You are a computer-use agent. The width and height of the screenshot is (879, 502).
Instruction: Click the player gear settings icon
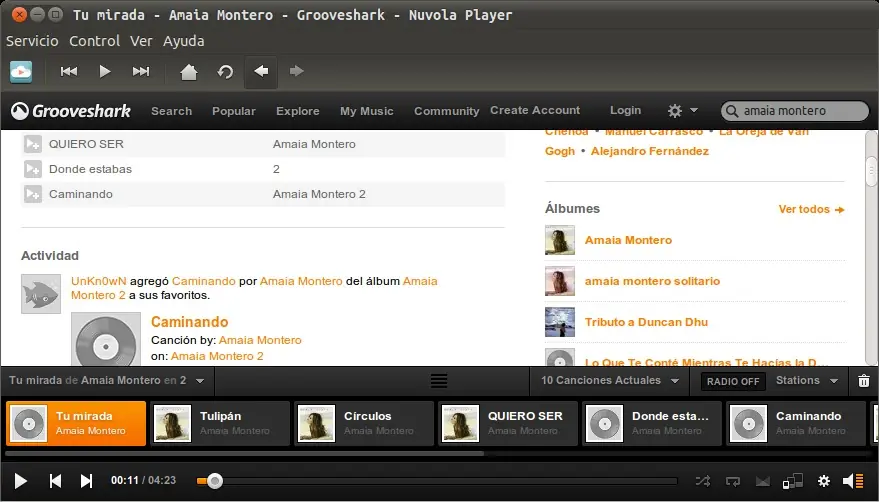(x=824, y=481)
